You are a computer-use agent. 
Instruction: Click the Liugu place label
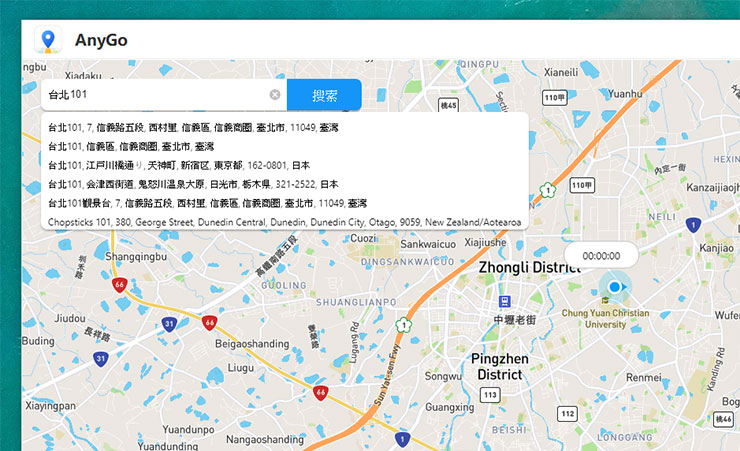(x=241, y=367)
